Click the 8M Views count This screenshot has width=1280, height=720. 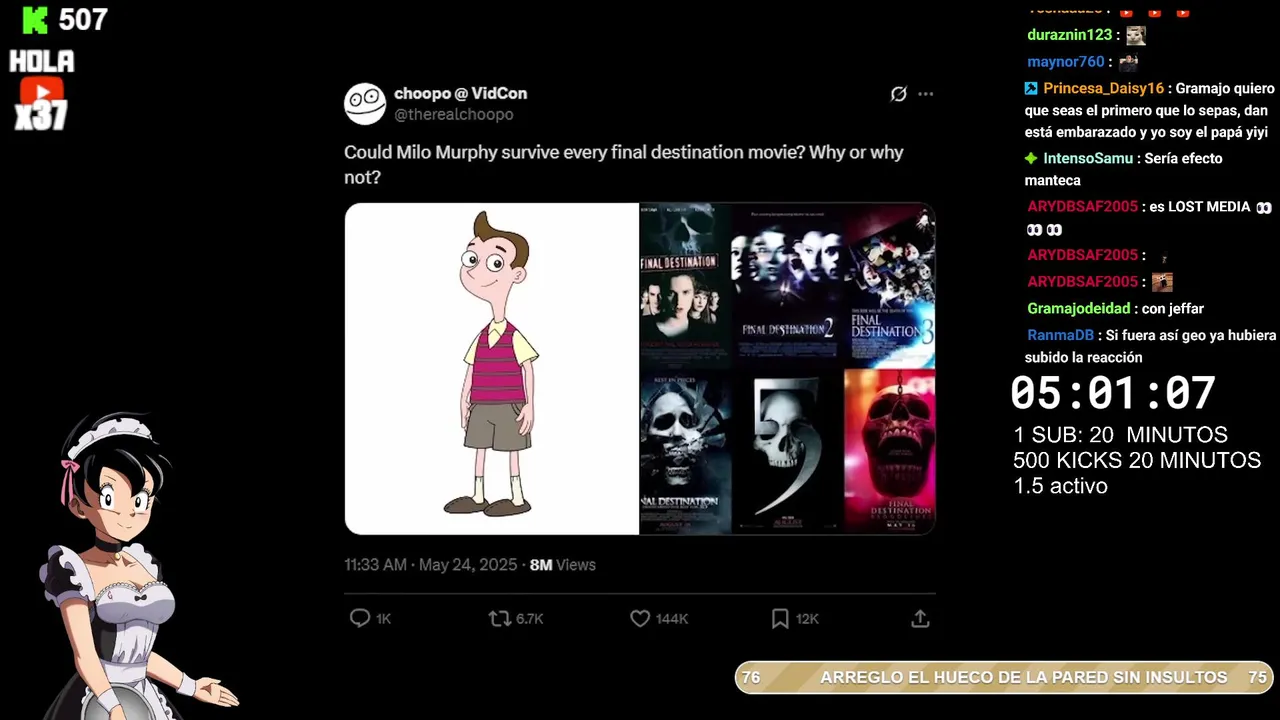tap(562, 565)
